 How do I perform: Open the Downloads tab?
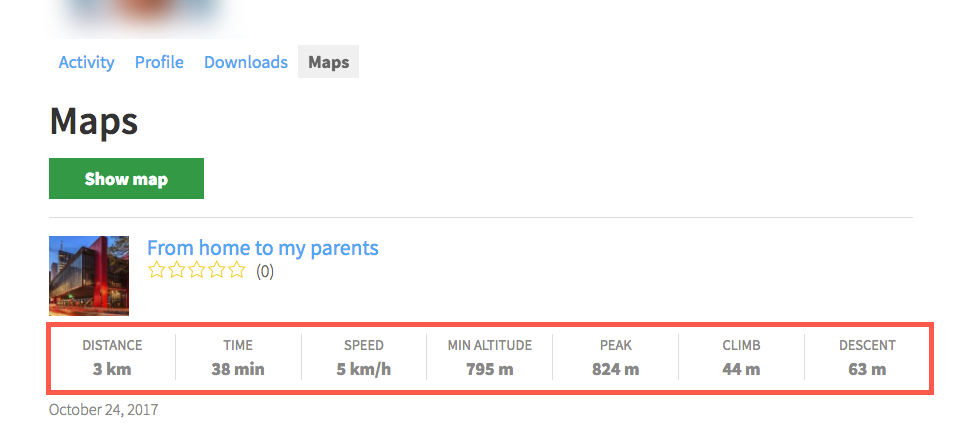pos(246,62)
